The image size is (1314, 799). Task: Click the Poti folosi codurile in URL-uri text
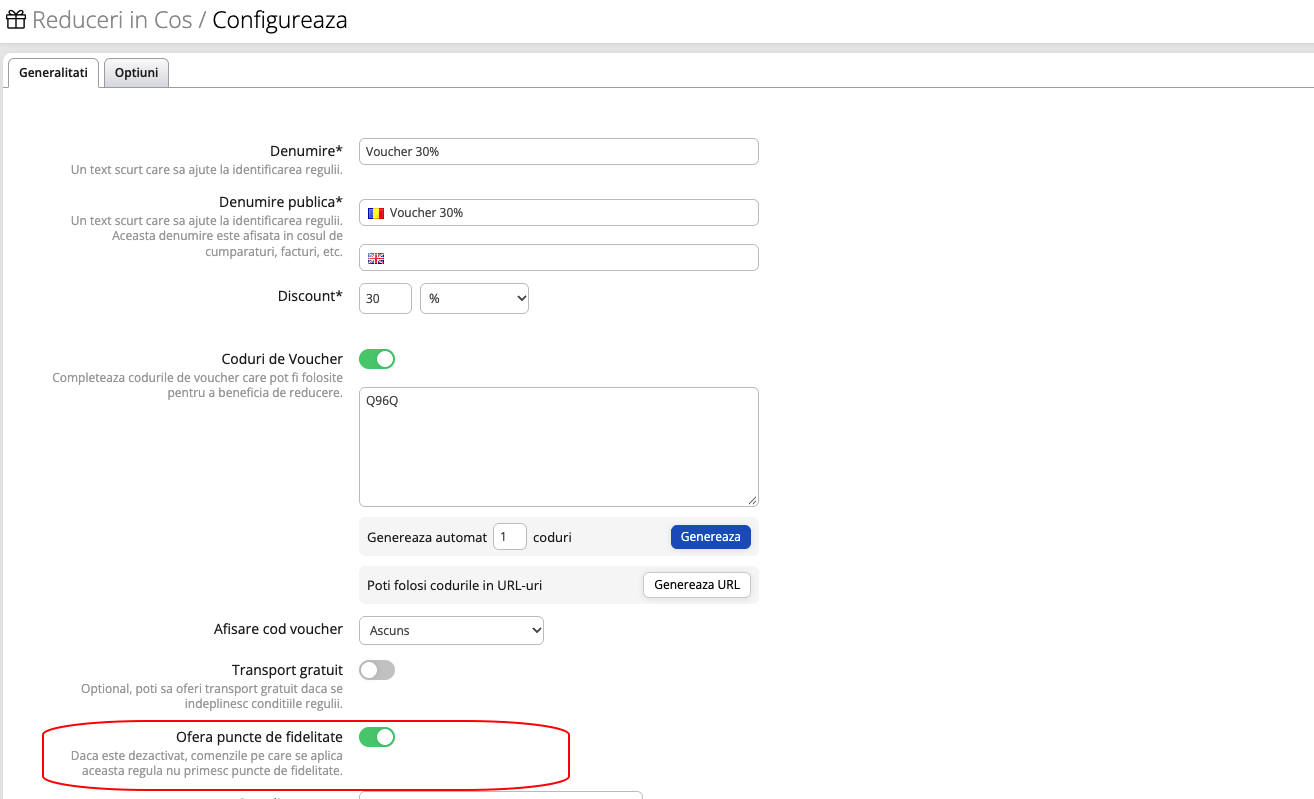pos(455,585)
